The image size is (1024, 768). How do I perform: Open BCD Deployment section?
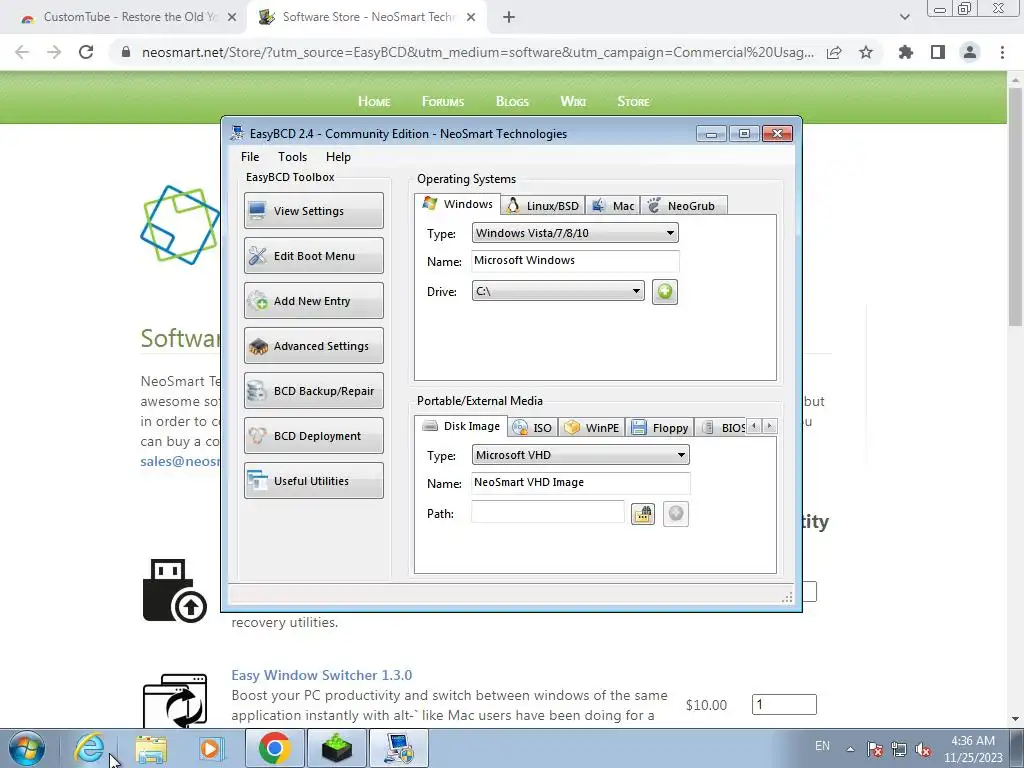pyautogui.click(x=313, y=436)
